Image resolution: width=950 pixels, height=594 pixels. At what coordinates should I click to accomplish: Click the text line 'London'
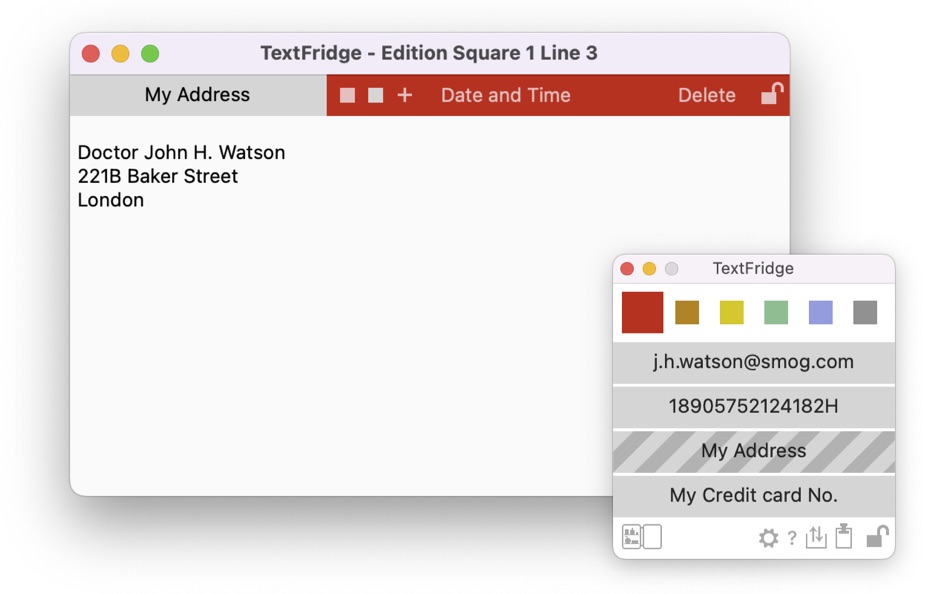111,200
